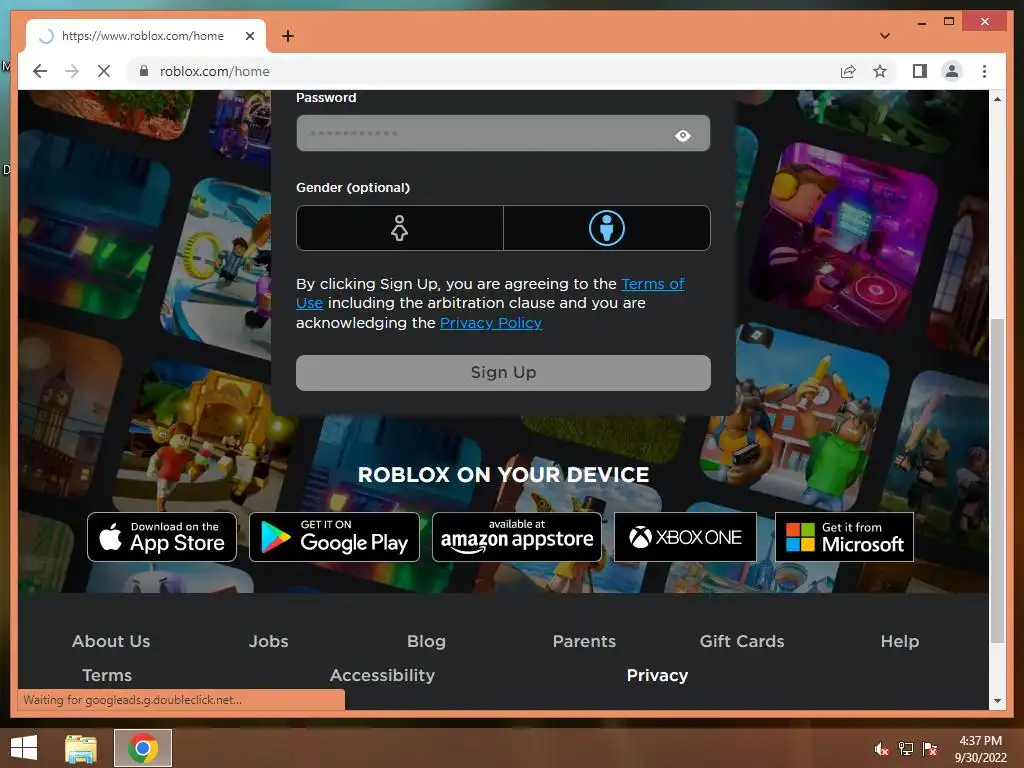The height and width of the screenshot is (768, 1024).
Task: Open Get it from Microsoft badge
Action: tap(844, 537)
